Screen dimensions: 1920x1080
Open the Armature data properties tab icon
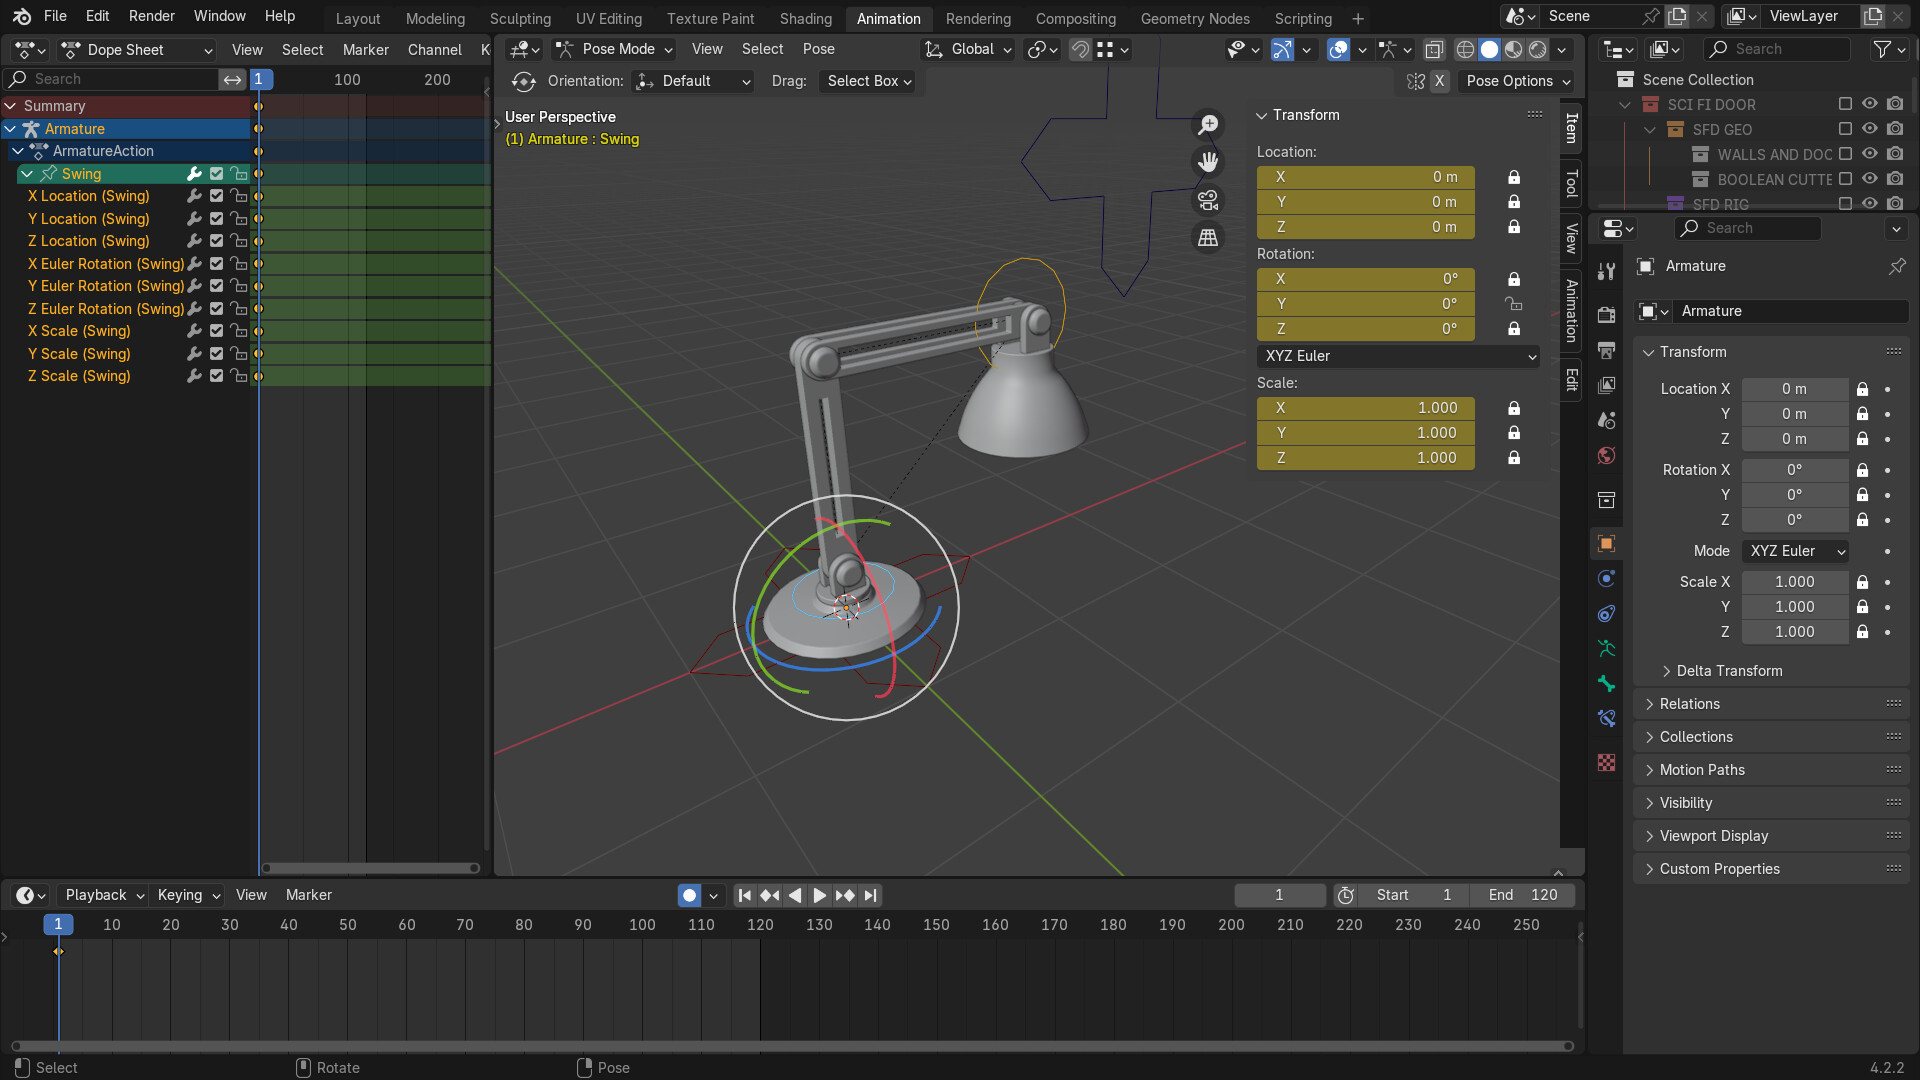[1606, 648]
